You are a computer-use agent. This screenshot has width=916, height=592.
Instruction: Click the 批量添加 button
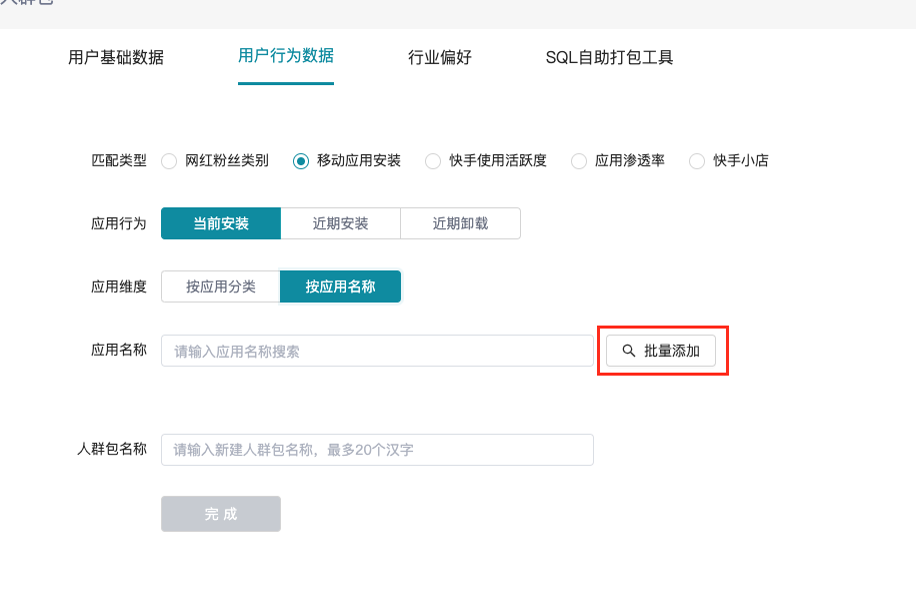click(x=663, y=350)
